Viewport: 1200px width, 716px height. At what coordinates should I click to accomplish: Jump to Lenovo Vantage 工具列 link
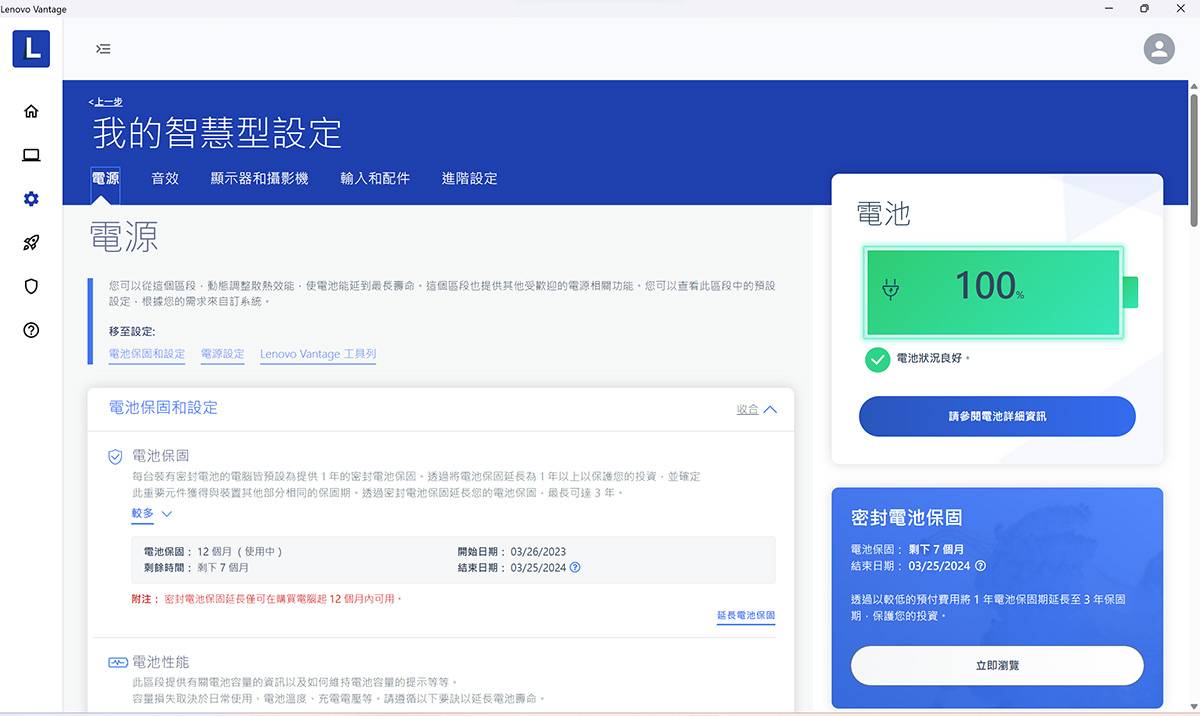click(x=318, y=354)
